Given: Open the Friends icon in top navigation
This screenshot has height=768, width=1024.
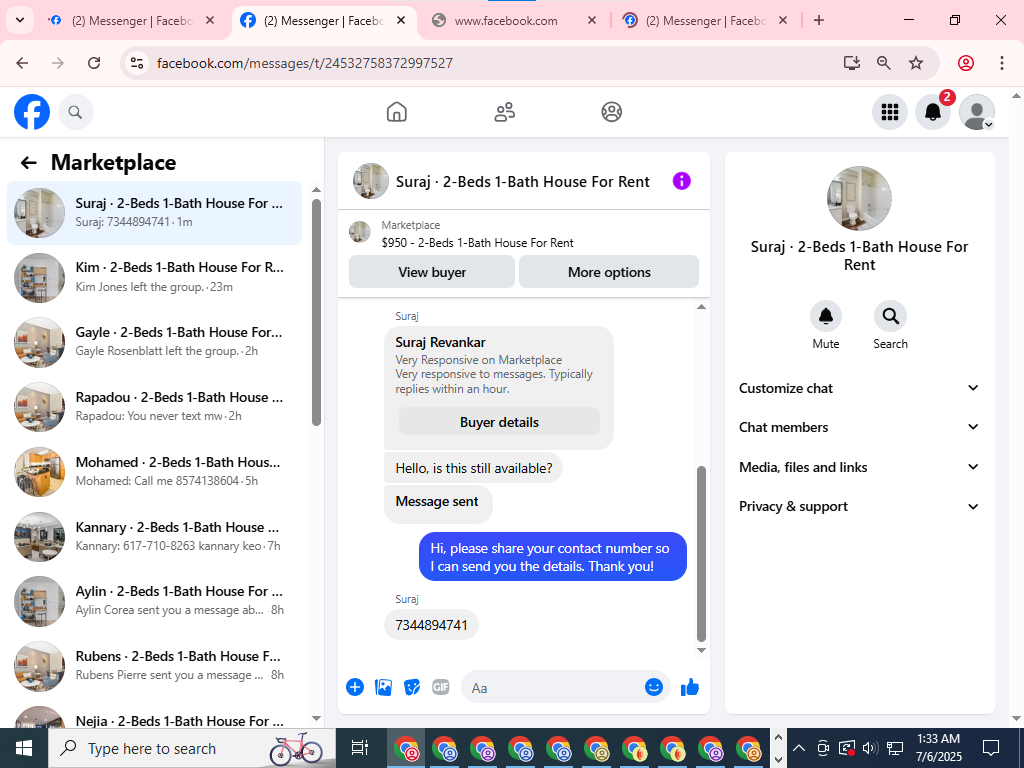Looking at the screenshot, I should (x=504, y=112).
